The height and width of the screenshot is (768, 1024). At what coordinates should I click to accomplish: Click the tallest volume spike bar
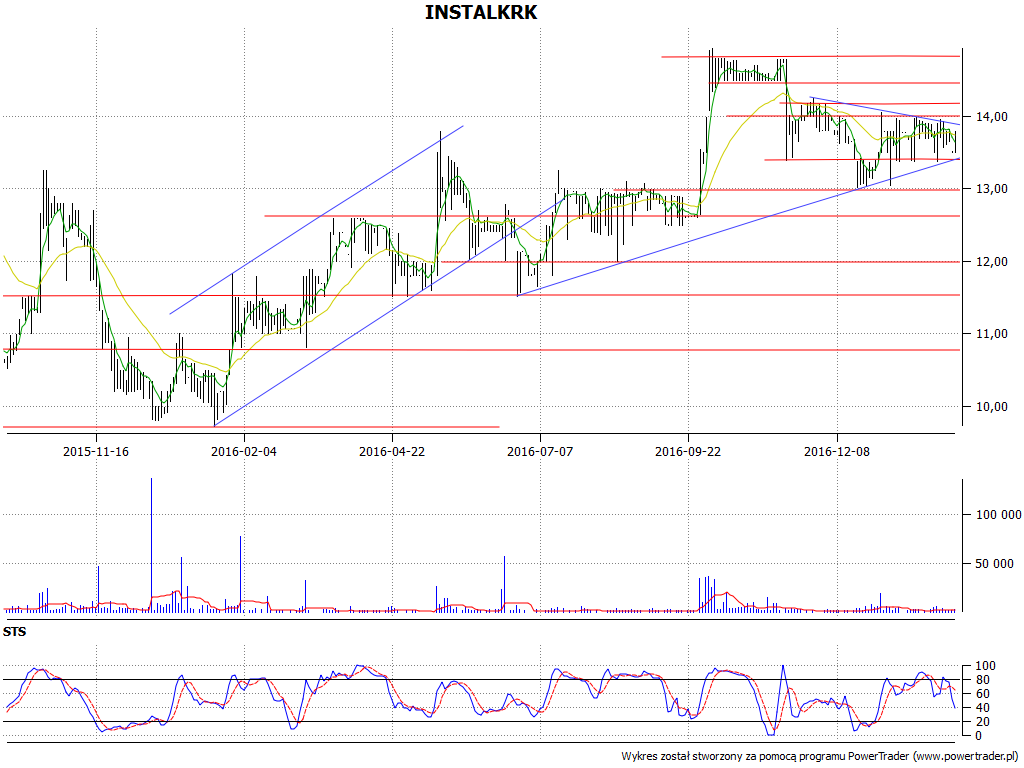coord(152,545)
